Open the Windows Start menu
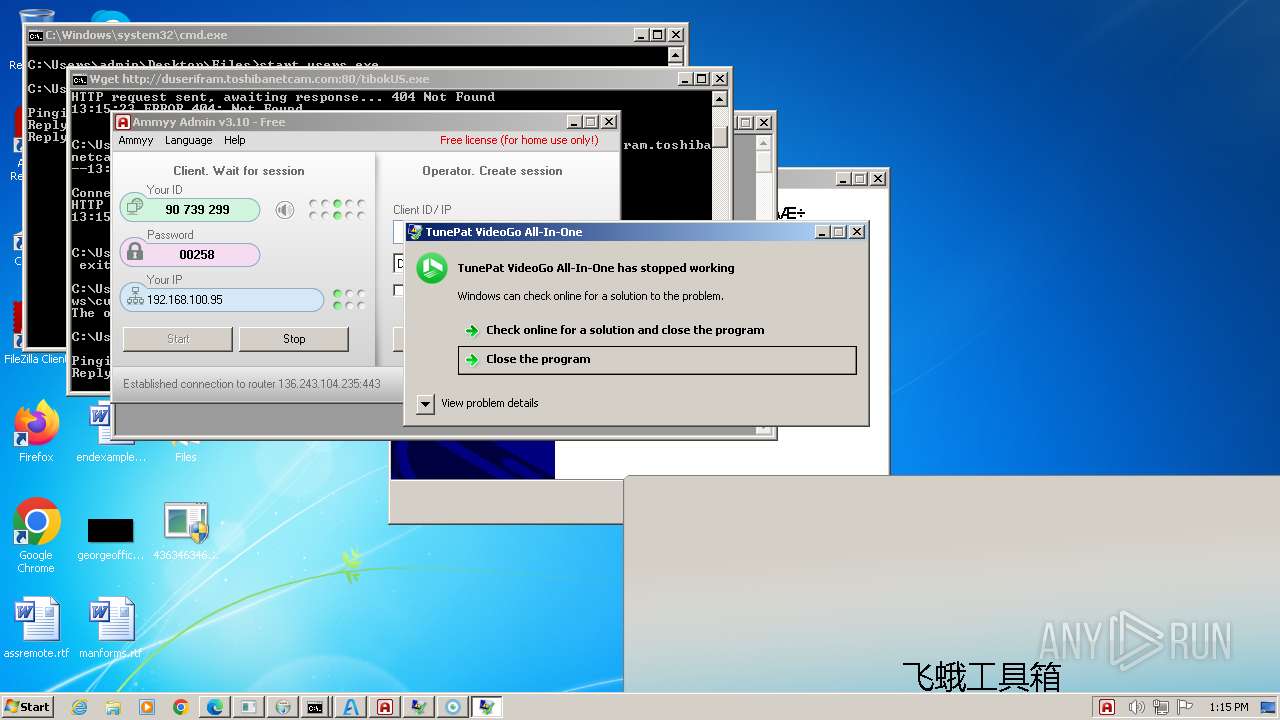The width and height of the screenshot is (1280, 720). coord(27,706)
